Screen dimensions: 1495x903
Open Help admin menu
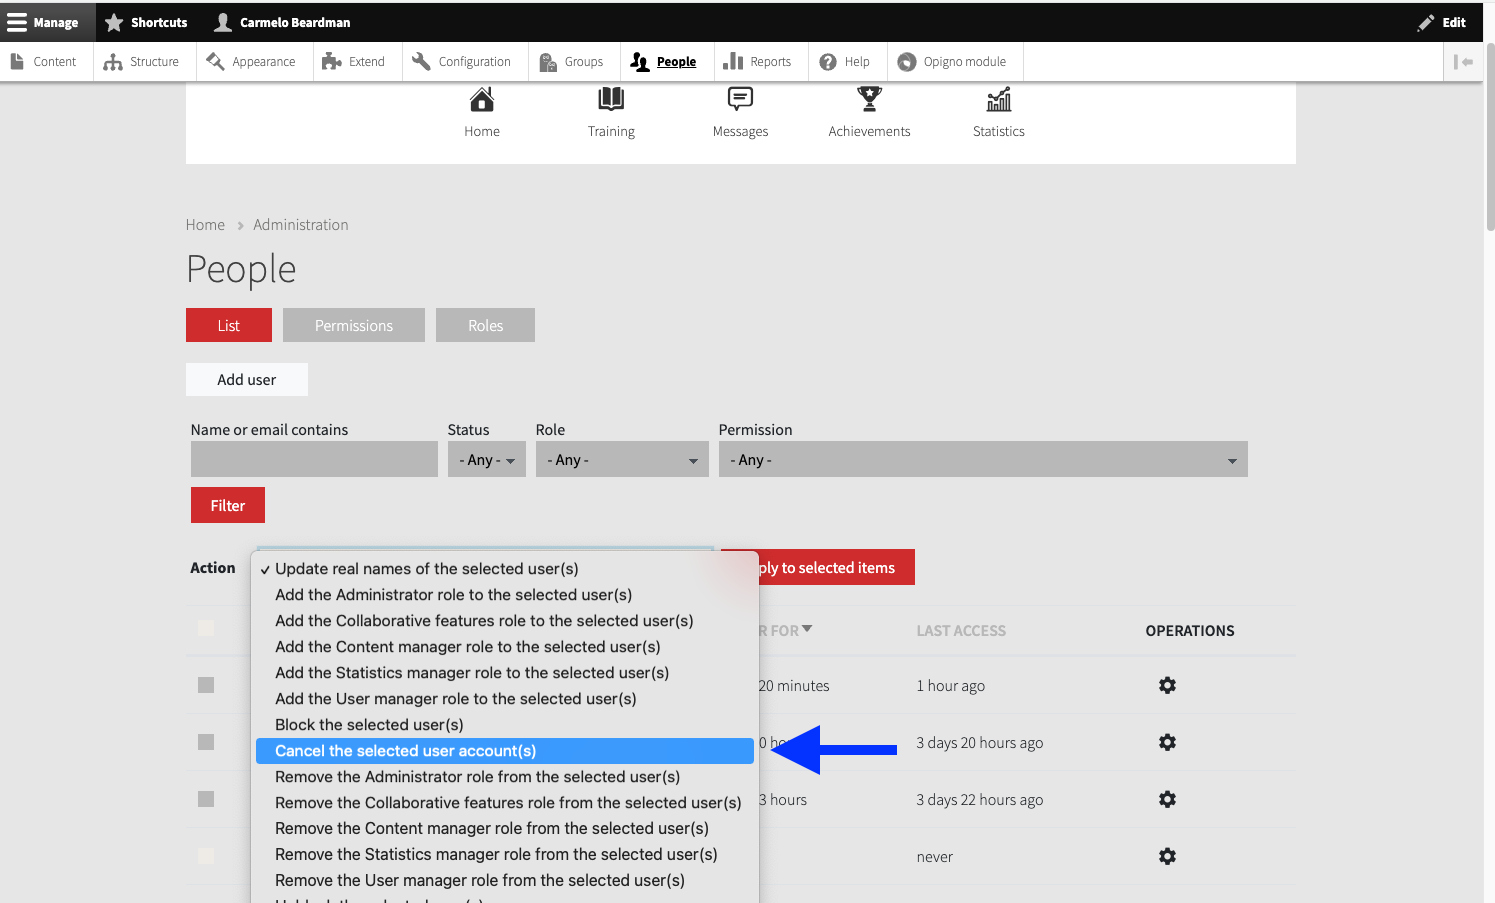pyautogui.click(x=845, y=61)
